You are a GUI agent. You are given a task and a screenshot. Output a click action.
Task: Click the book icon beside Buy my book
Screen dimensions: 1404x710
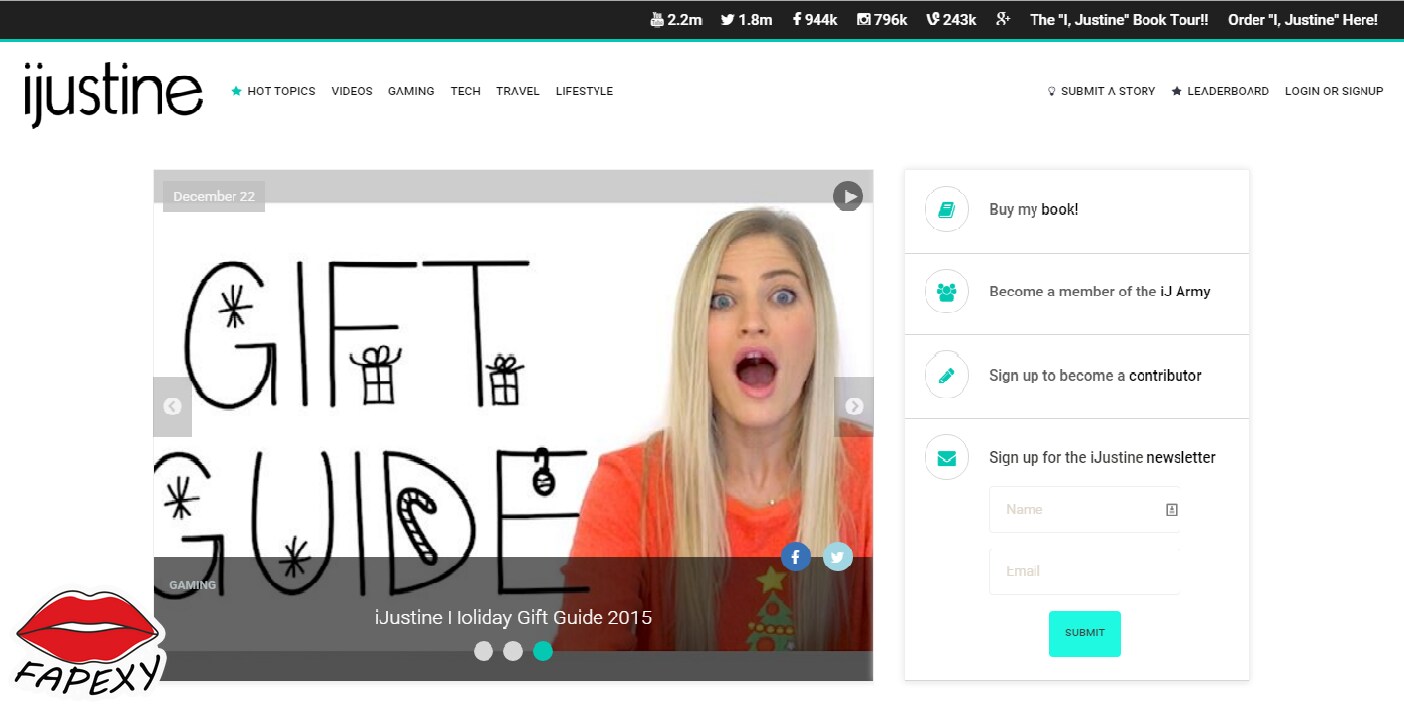(947, 210)
